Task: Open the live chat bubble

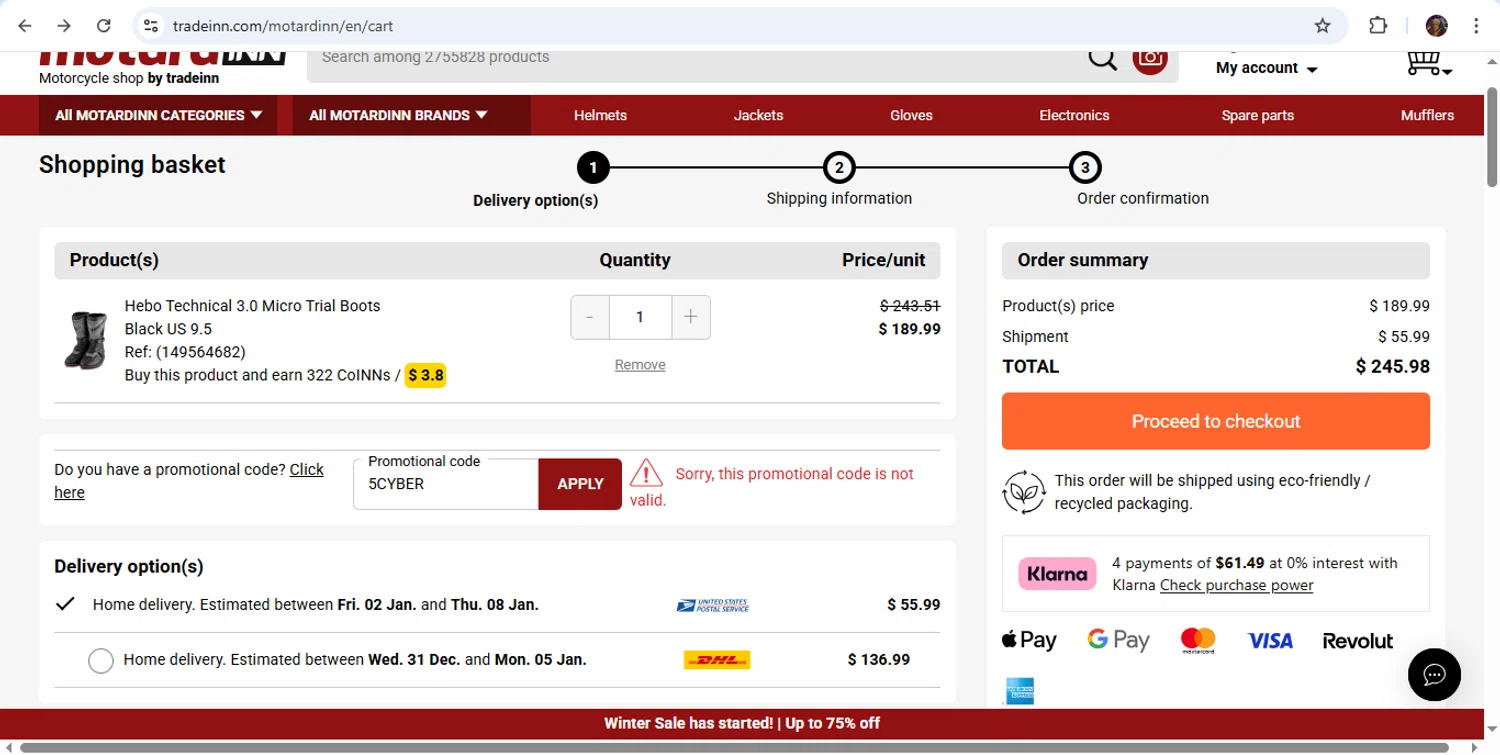Action: 1434,674
